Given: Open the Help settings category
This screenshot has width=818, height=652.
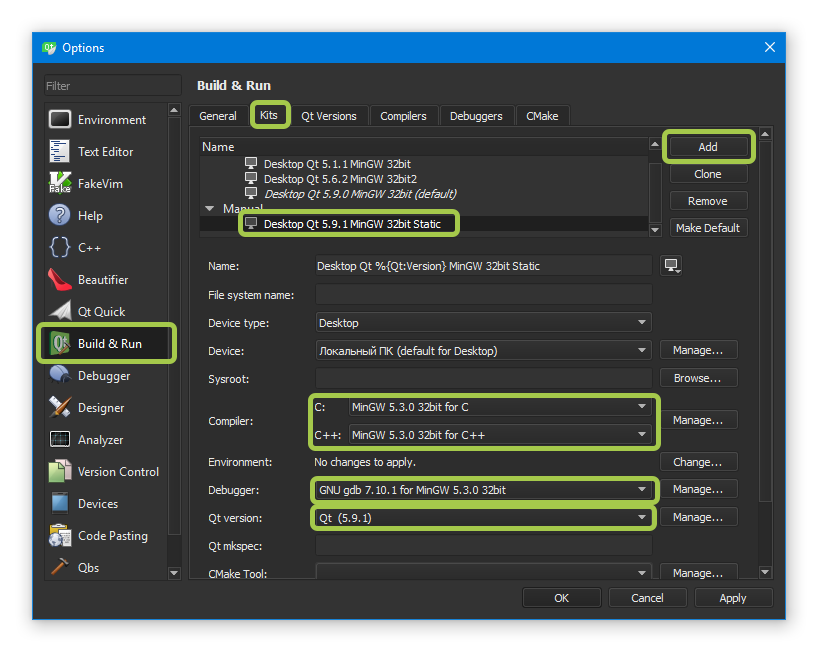Looking at the screenshot, I should click(106, 215).
